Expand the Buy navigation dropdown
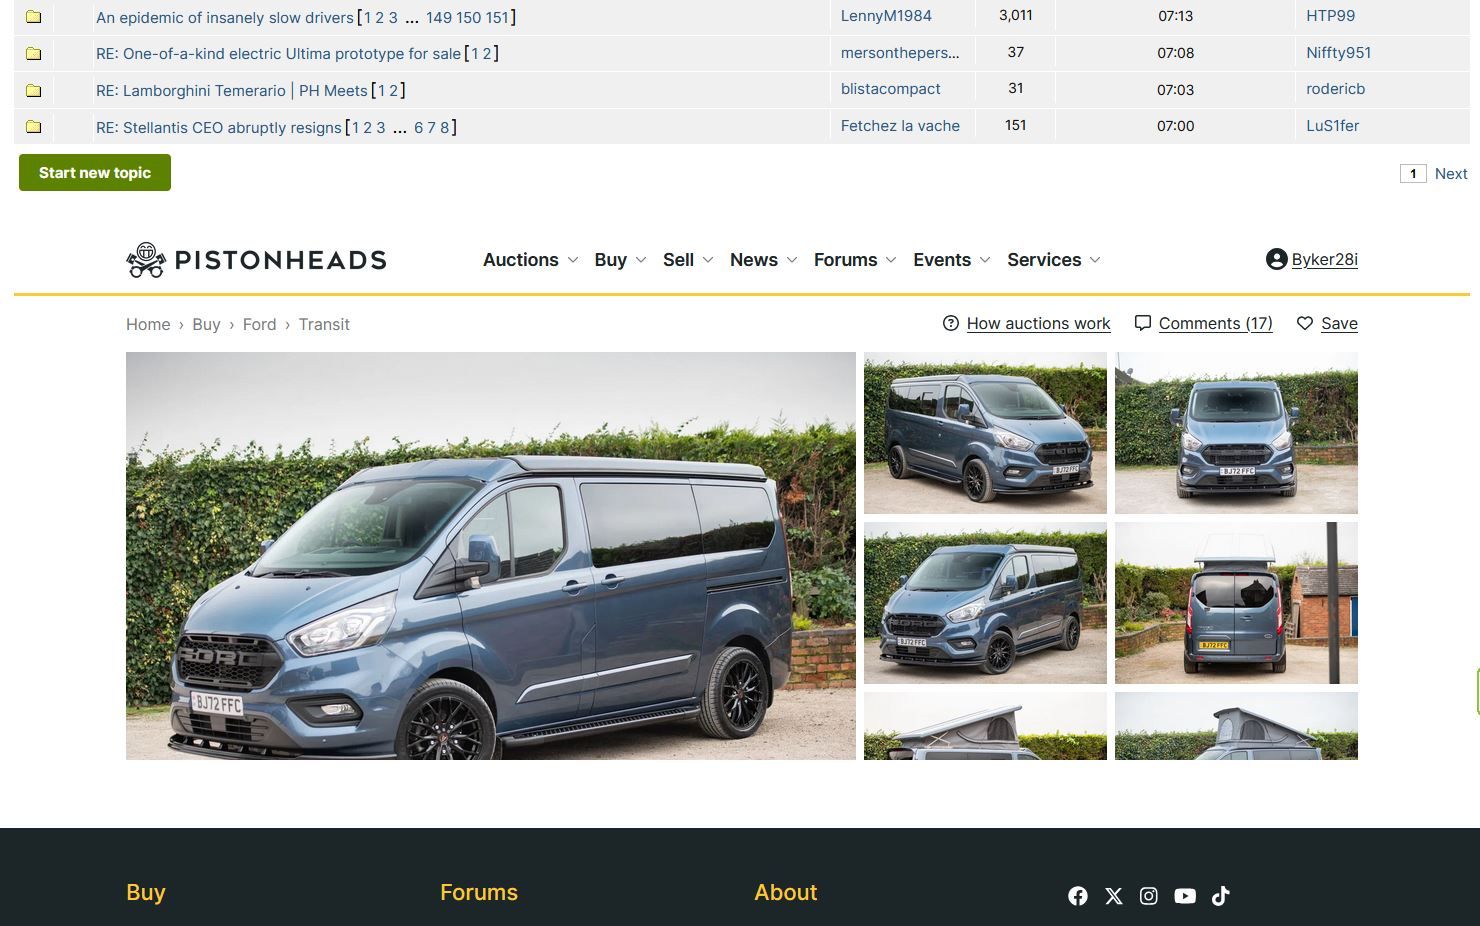Viewport: 1480px width, 926px height. click(x=620, y=260)
